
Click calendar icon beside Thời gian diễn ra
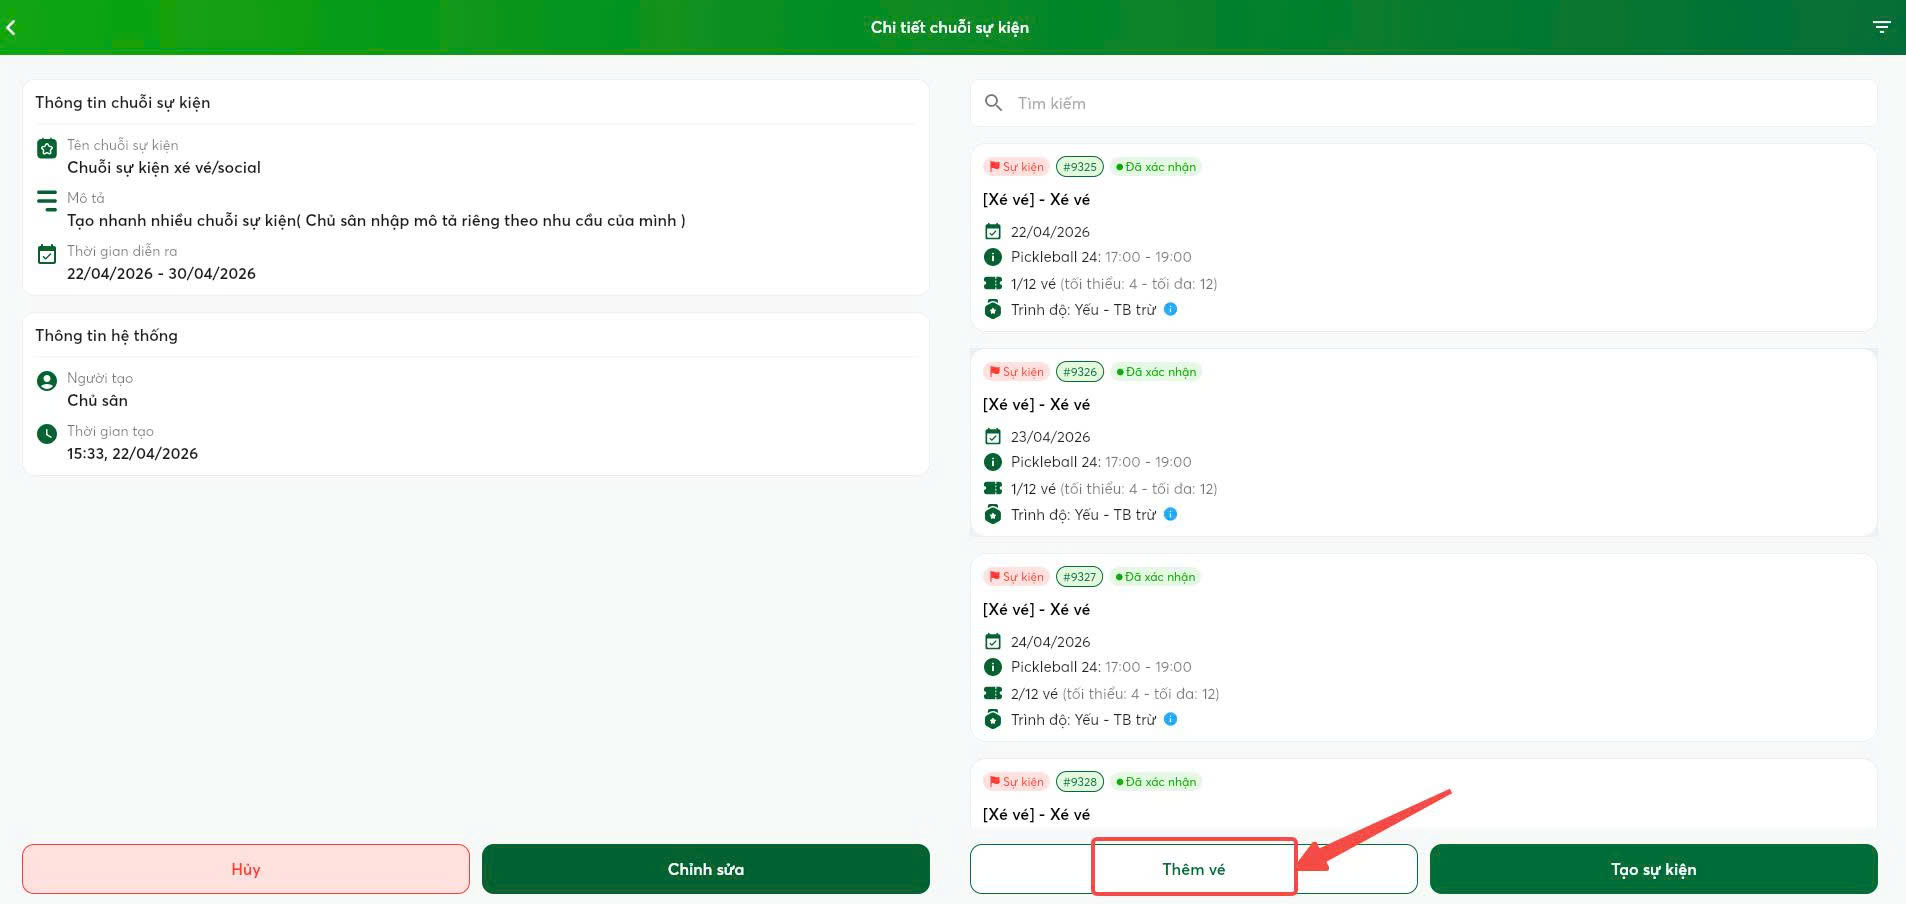click(x=47, y=254)
